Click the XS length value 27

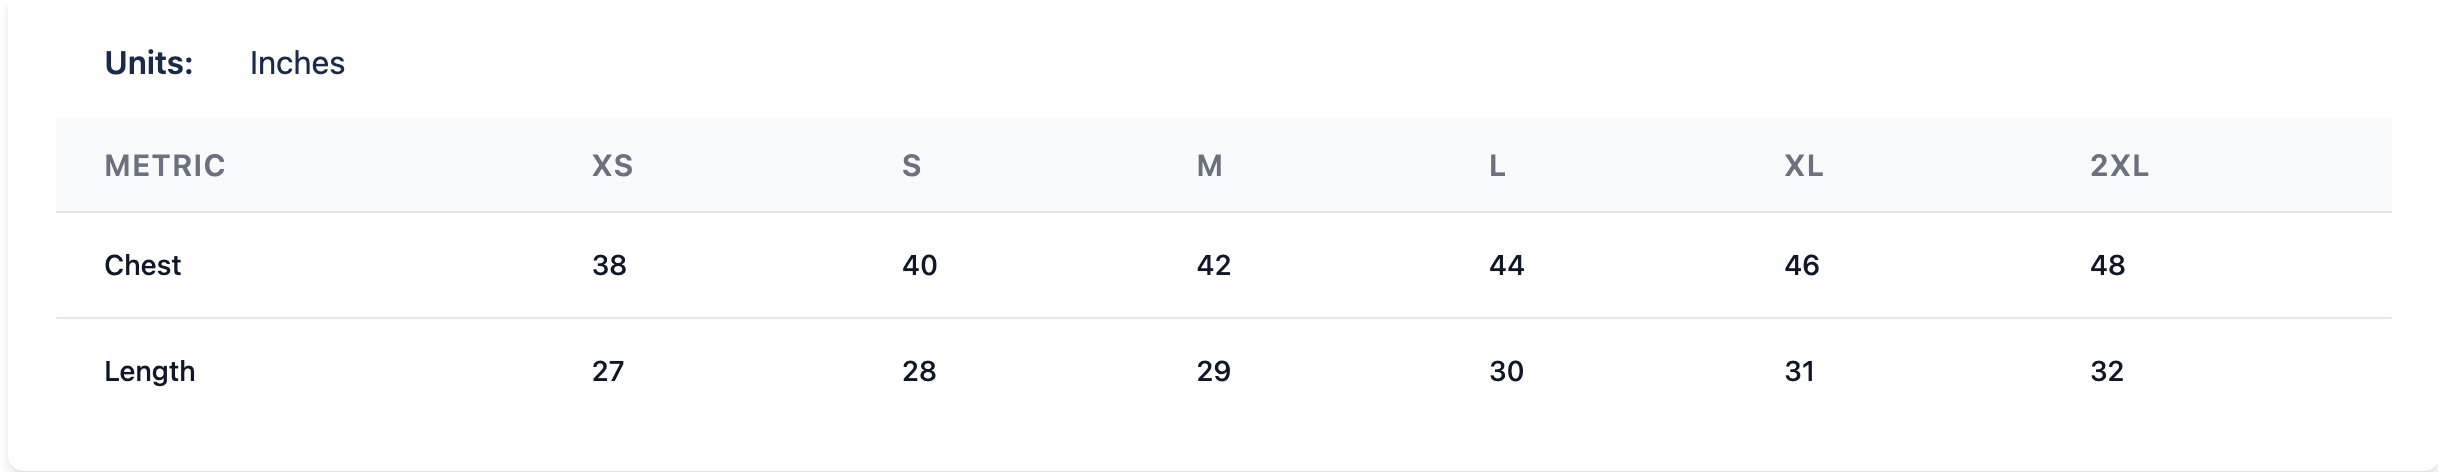pyautogui.click(x=608, y=371)
